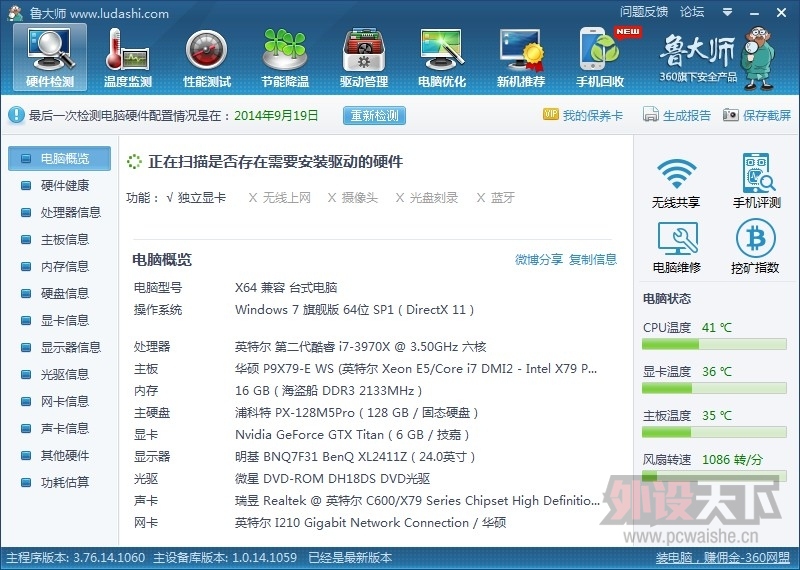Click 明基 BenQ XL2411Z monitor text
Viewport: 800px width, 570px height.
[355, 457]
